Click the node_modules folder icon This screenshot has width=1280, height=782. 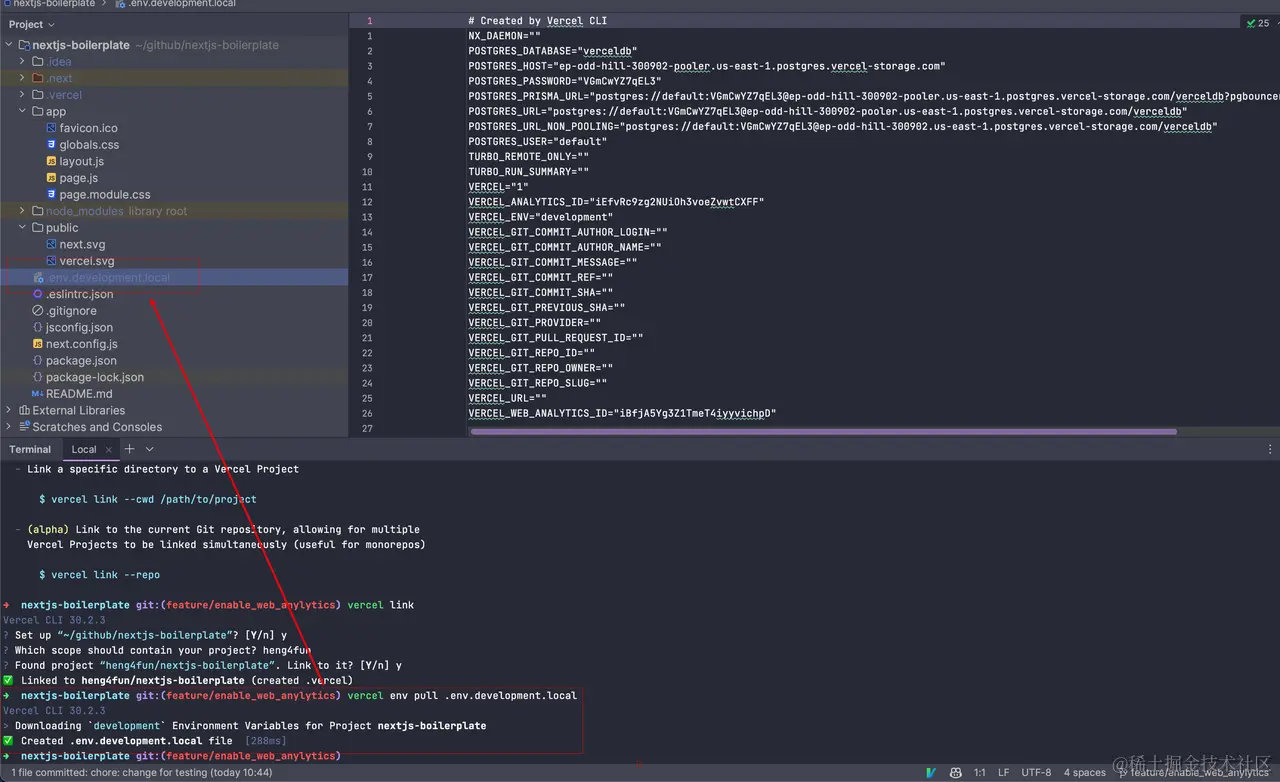[x=38, y=211]
